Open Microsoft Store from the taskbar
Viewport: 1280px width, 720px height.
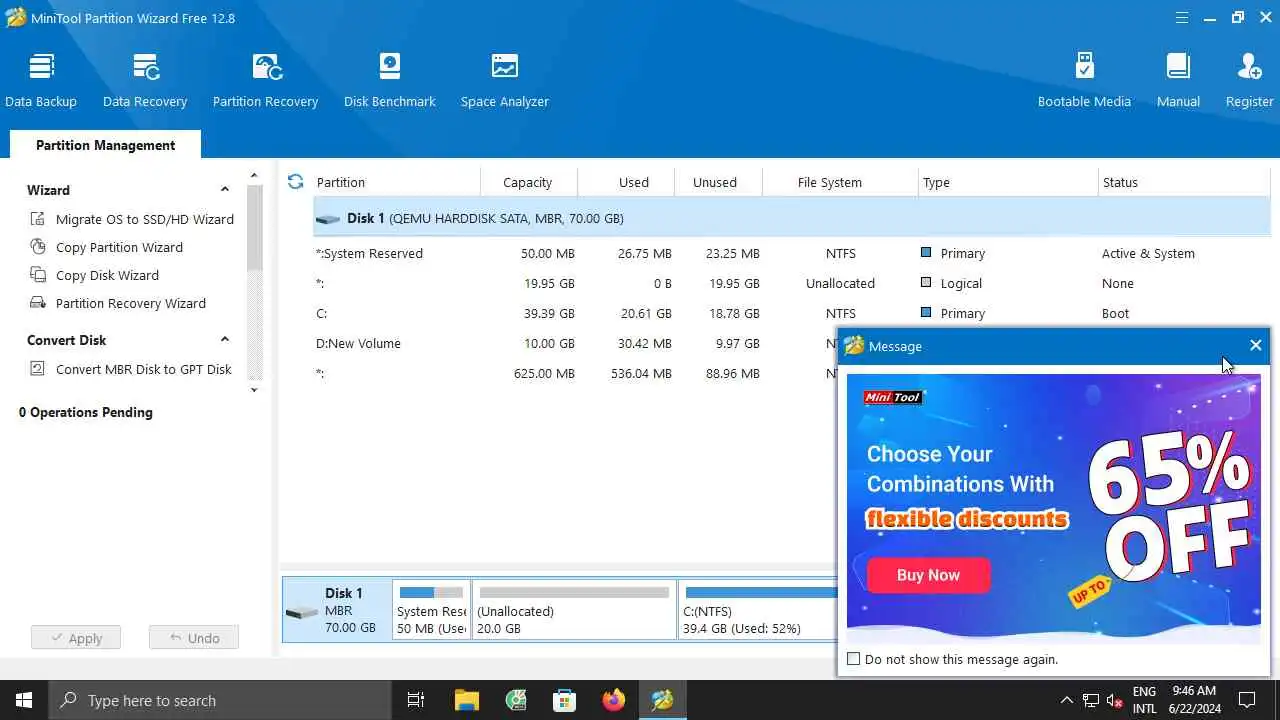tap(565, 700)
